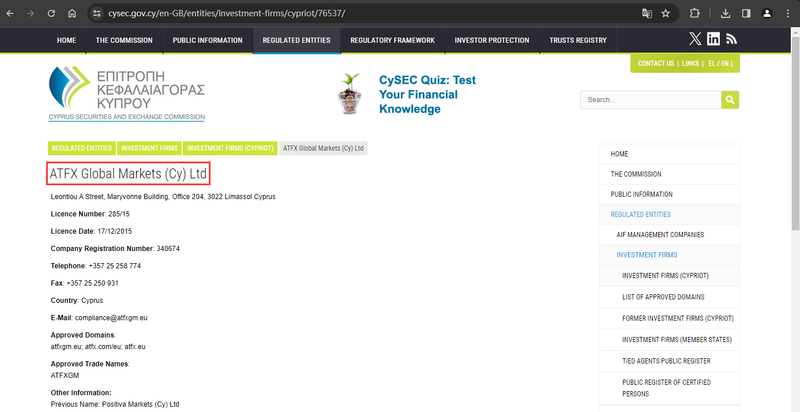Screen dimensions: 800x412
Task: Click the Fax +357 25 250 931 line
Action: pyautogui.click(x=85, y=284)
